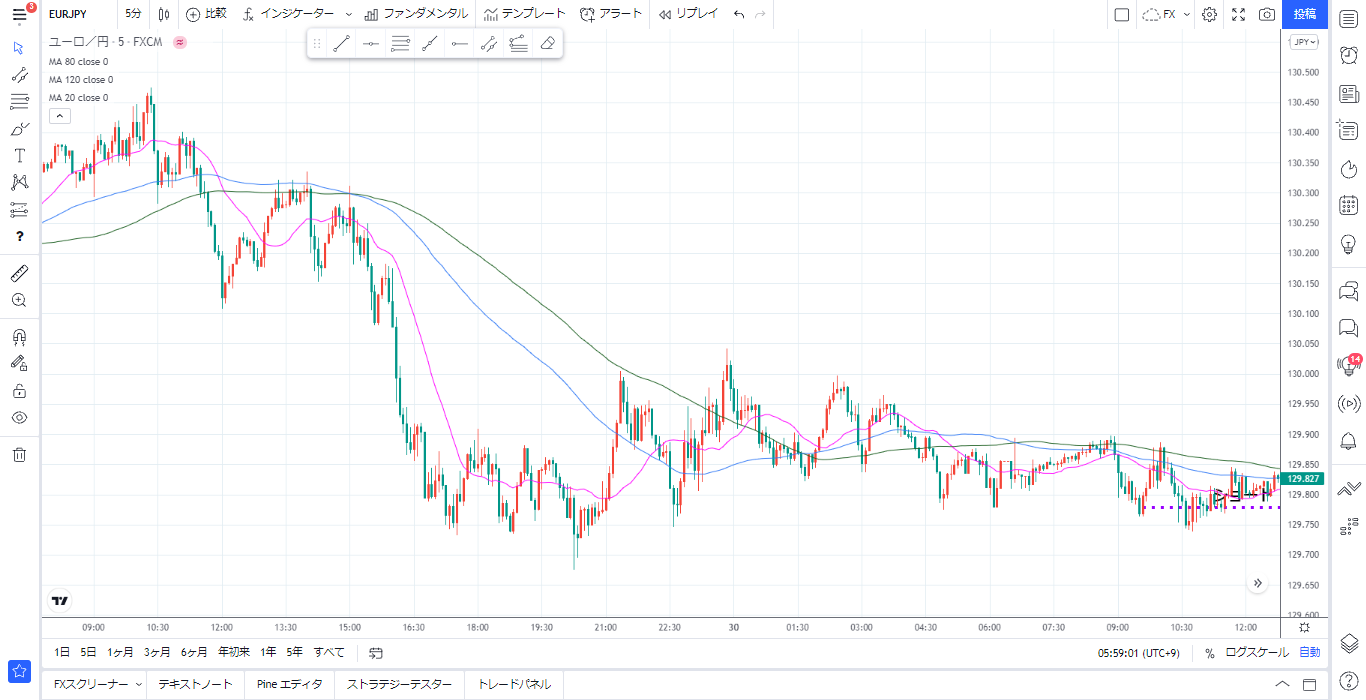
Task: Jump to latest bar double-chevron button
Action: click(1258, 583)
